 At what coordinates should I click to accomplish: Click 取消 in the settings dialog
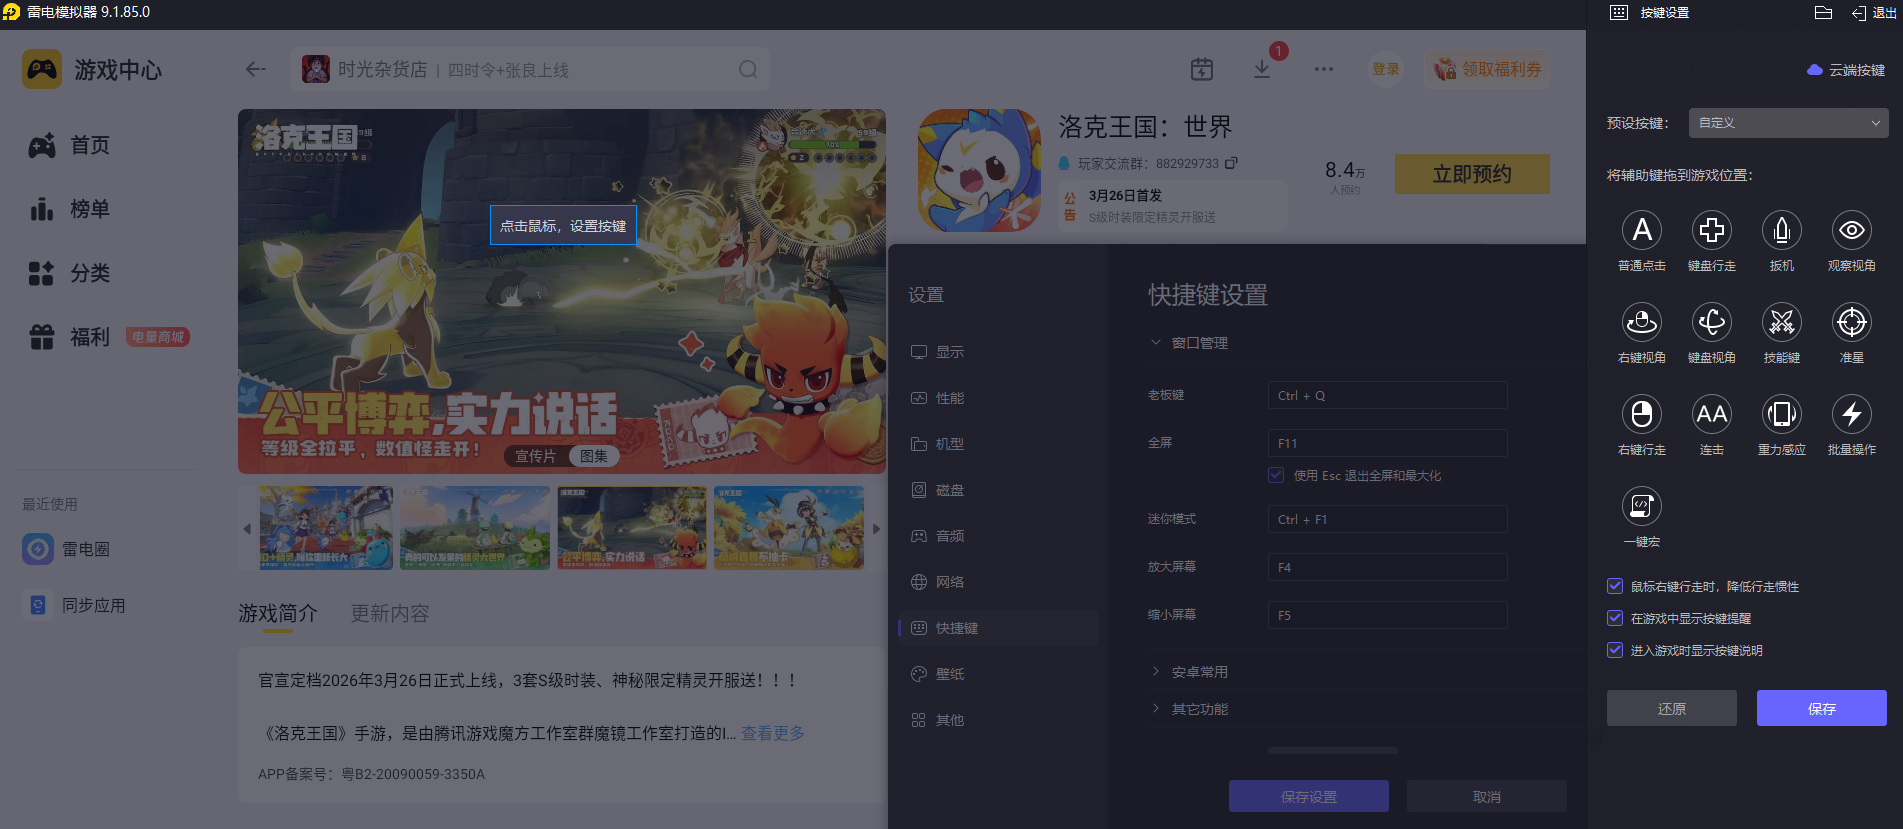pyautogui.click(x=1486, y=796)
